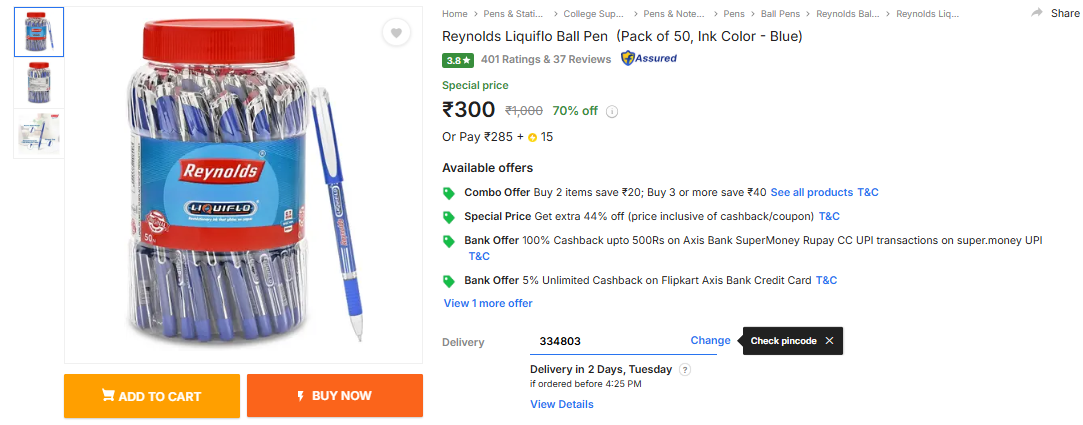Click the BUY NOW button
This screenshot has width=1083, height=425.
pos(335,396)
